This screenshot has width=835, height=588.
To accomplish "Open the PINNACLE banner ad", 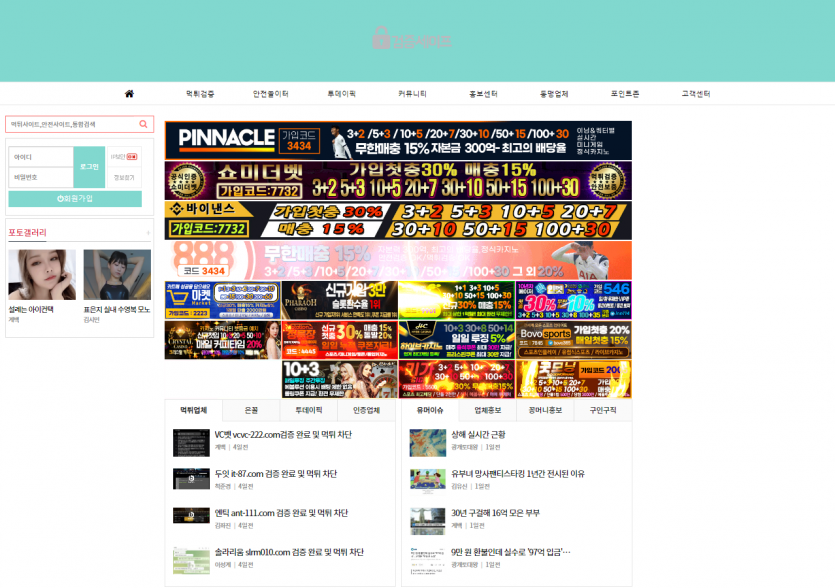I will point(398,141).
